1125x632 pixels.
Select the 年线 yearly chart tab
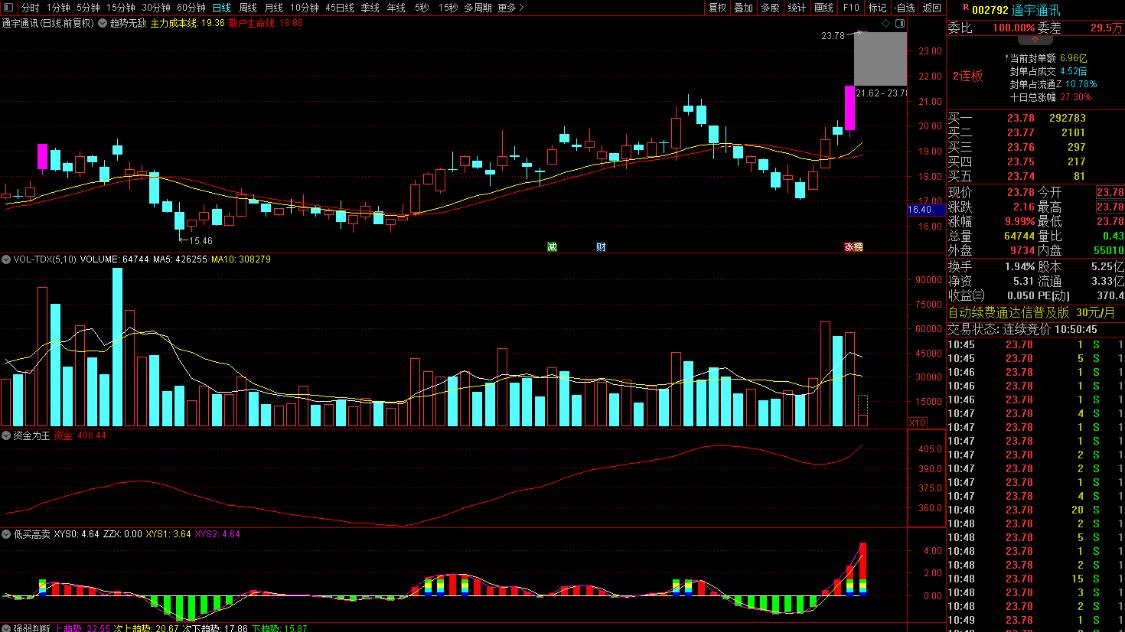click(396, 8)
